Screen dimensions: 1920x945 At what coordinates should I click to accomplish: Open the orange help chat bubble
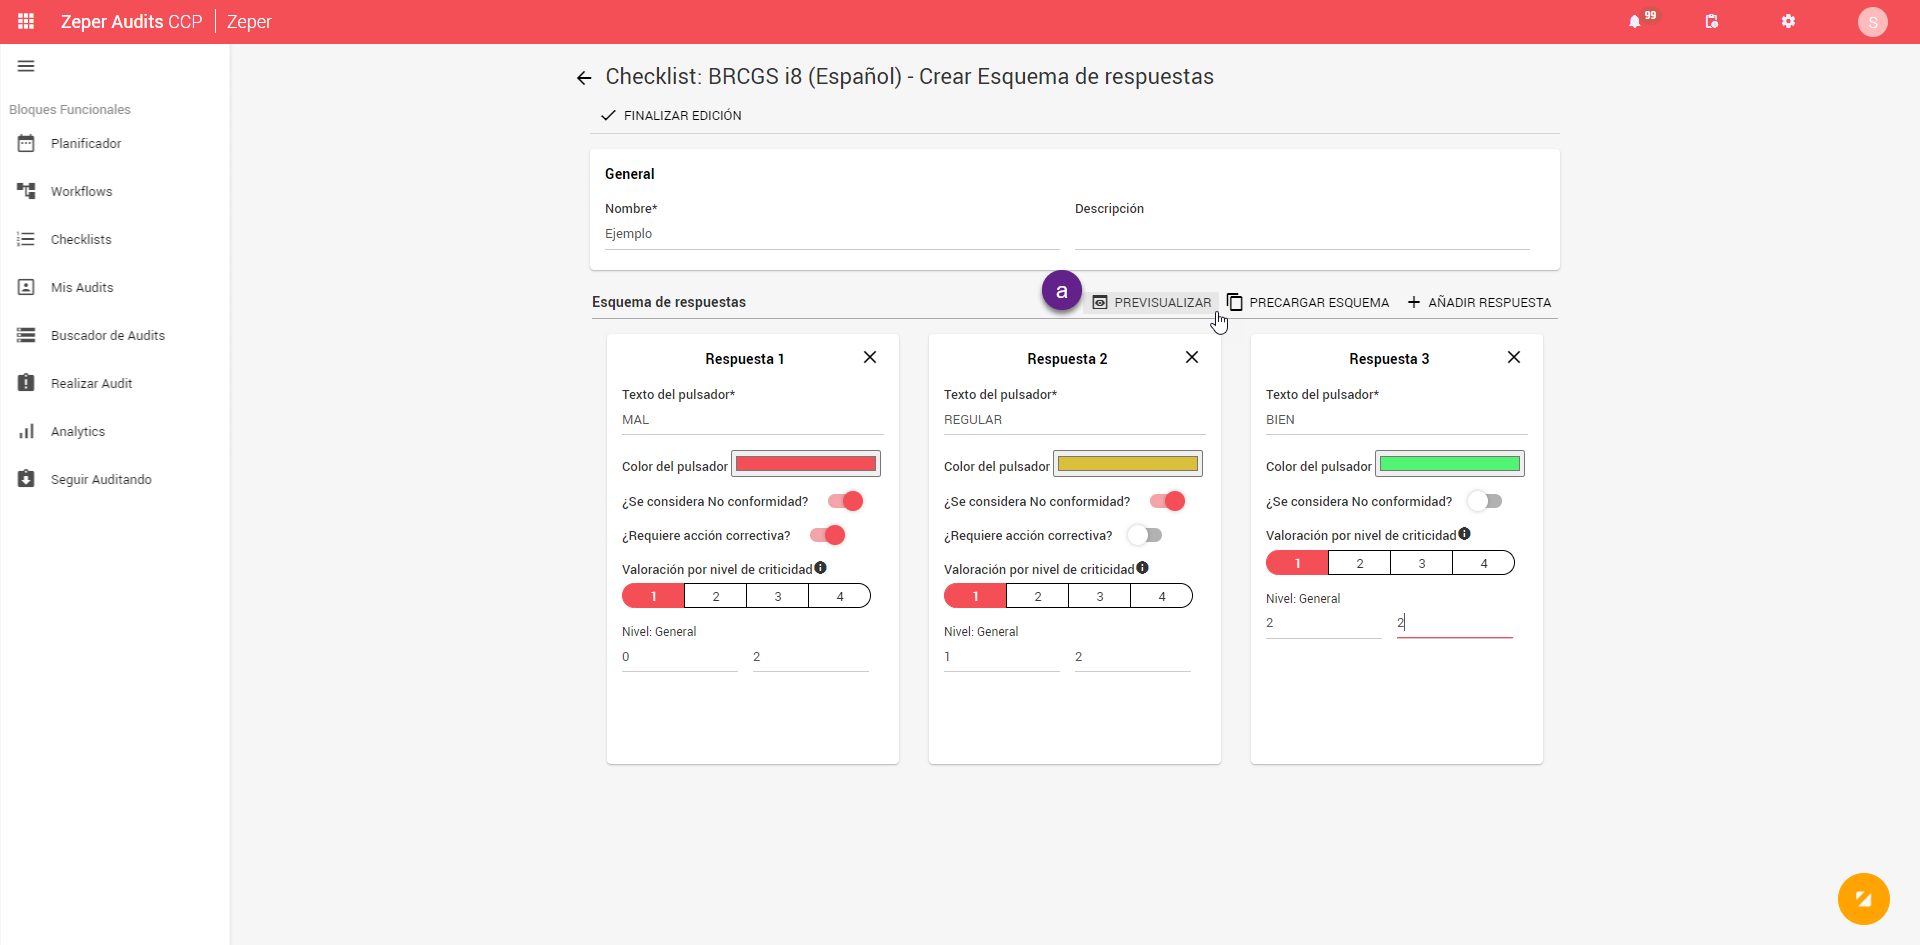pyautogui.click(x=1863, y=899)
